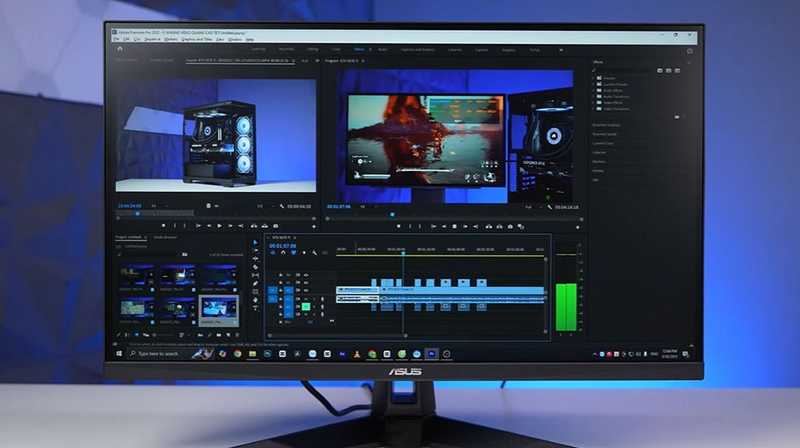Screen dimensions: 800x448
Task: Click timeline timecode 00:01:07:06
Action: [x=283, y=246]
